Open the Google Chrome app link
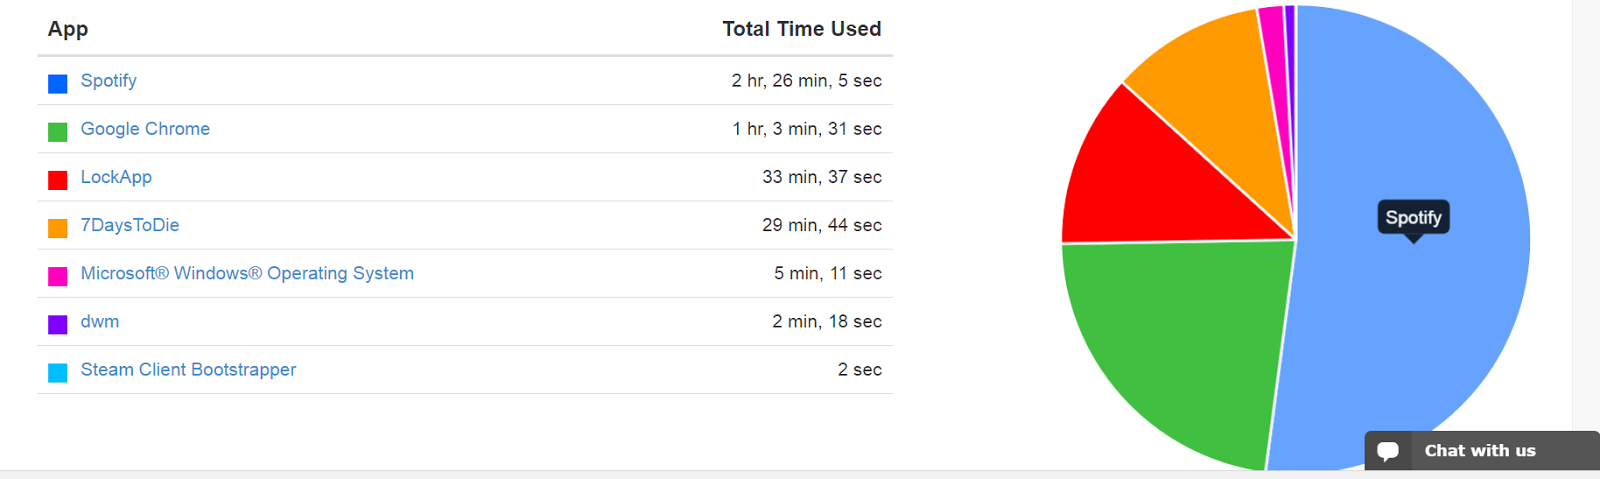The height and width of the screenshot is (479, 1600). pyautogui.click(x=145, y=129)
